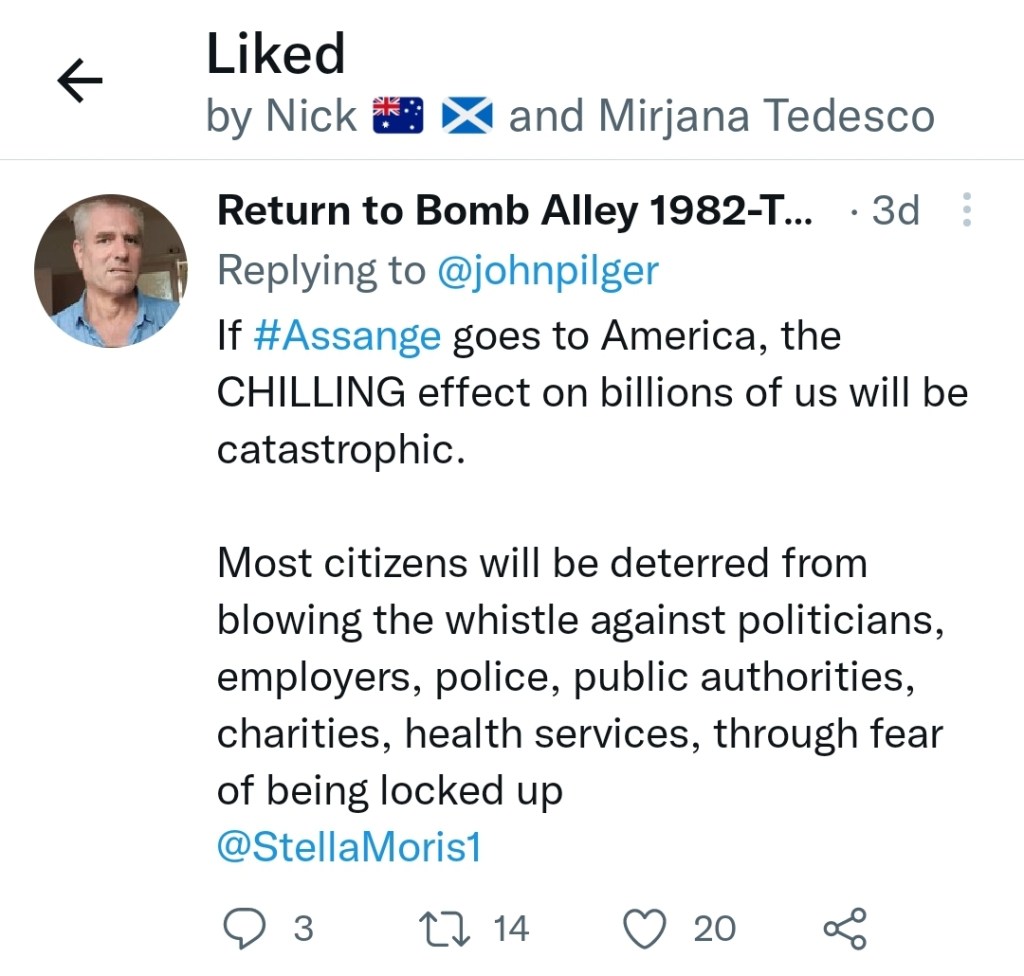This screenshot has height=976, width=1024.
Task: Open the Return to Bomb Alley profile name
Action: (515, 211)
